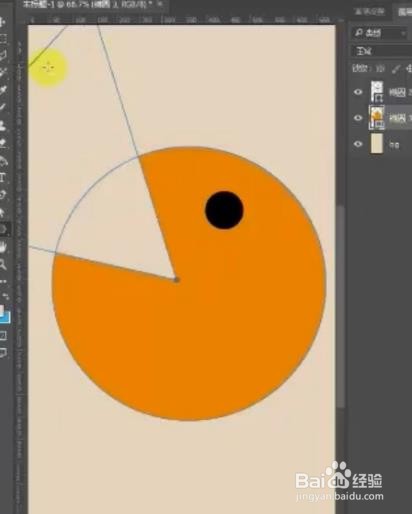Select the Rectangular Marquee tool

[3, 39]
